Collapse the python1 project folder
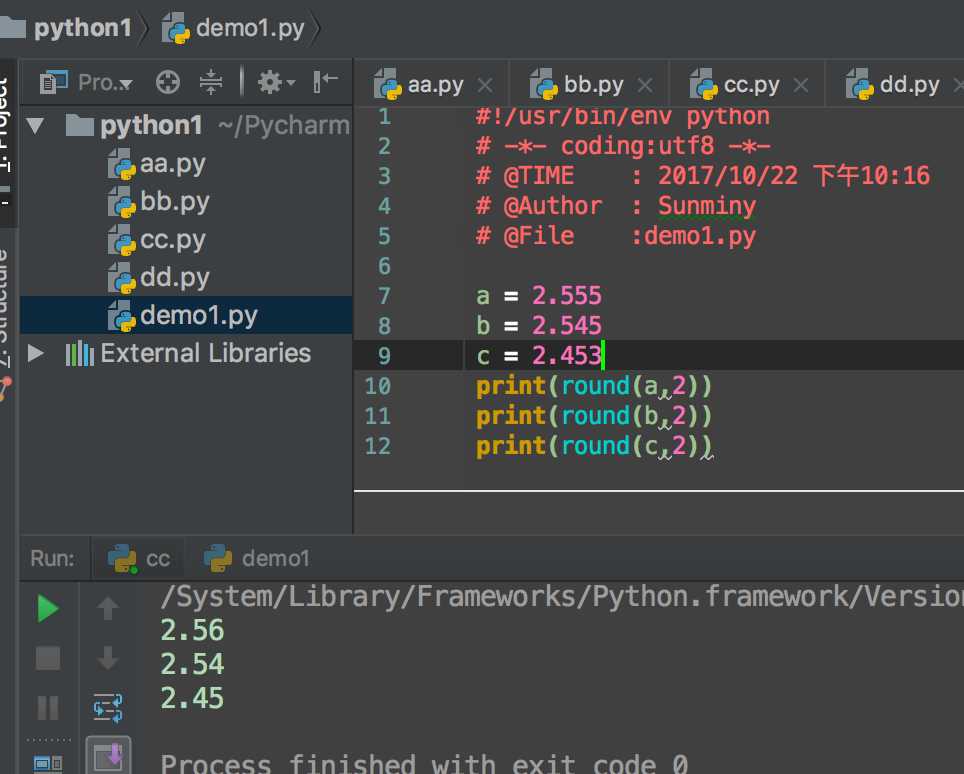This screenshot has width=964, height=774. (35, 126)
